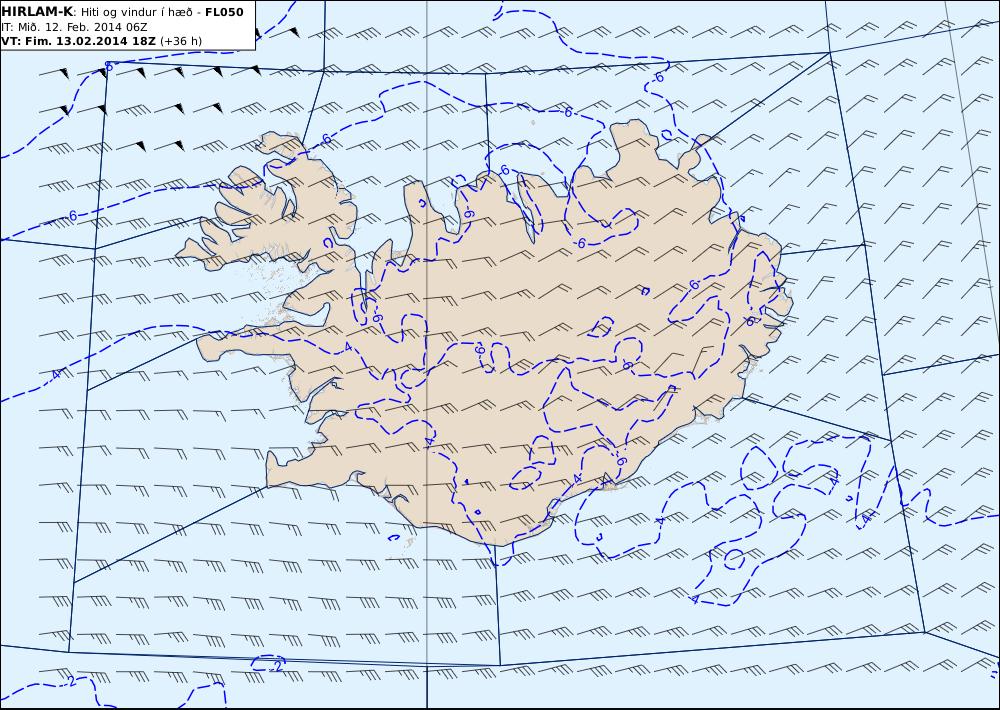This screenshot has width=1000, height=710.
Task: Click the HIRLAM-K model name in the title
Action: 38,12
